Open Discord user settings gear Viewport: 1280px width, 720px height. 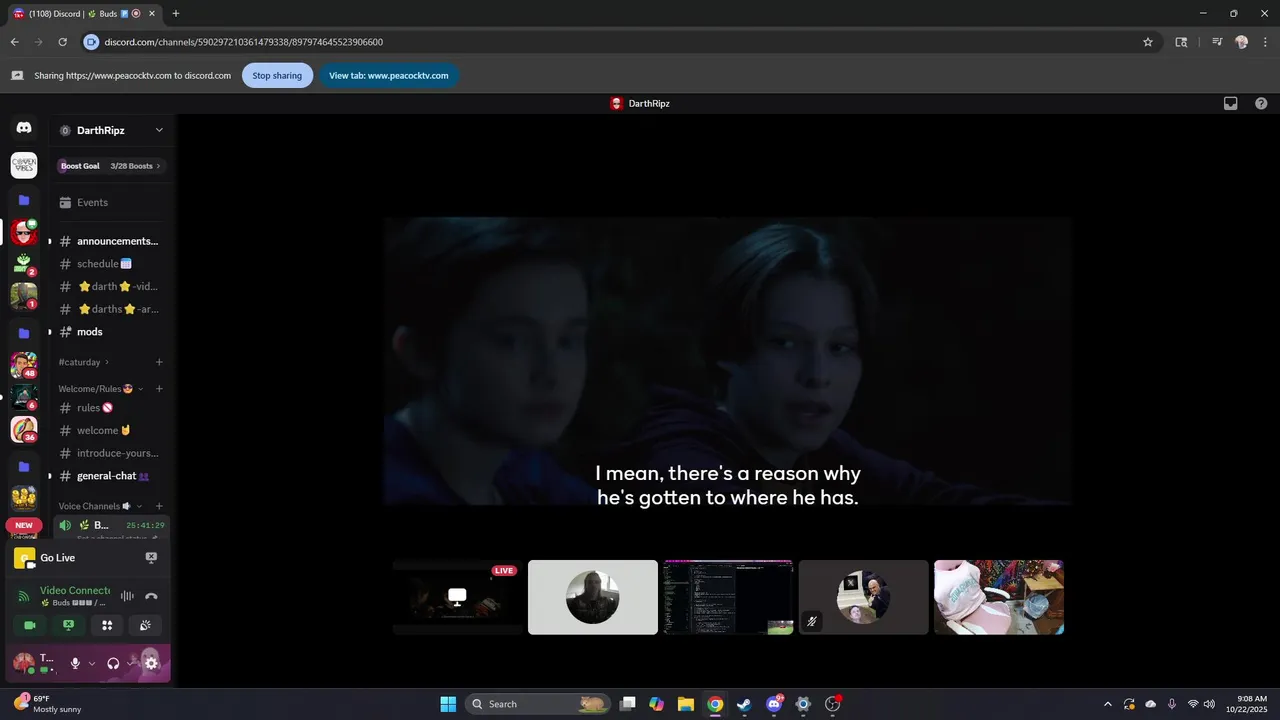(151, 663)
